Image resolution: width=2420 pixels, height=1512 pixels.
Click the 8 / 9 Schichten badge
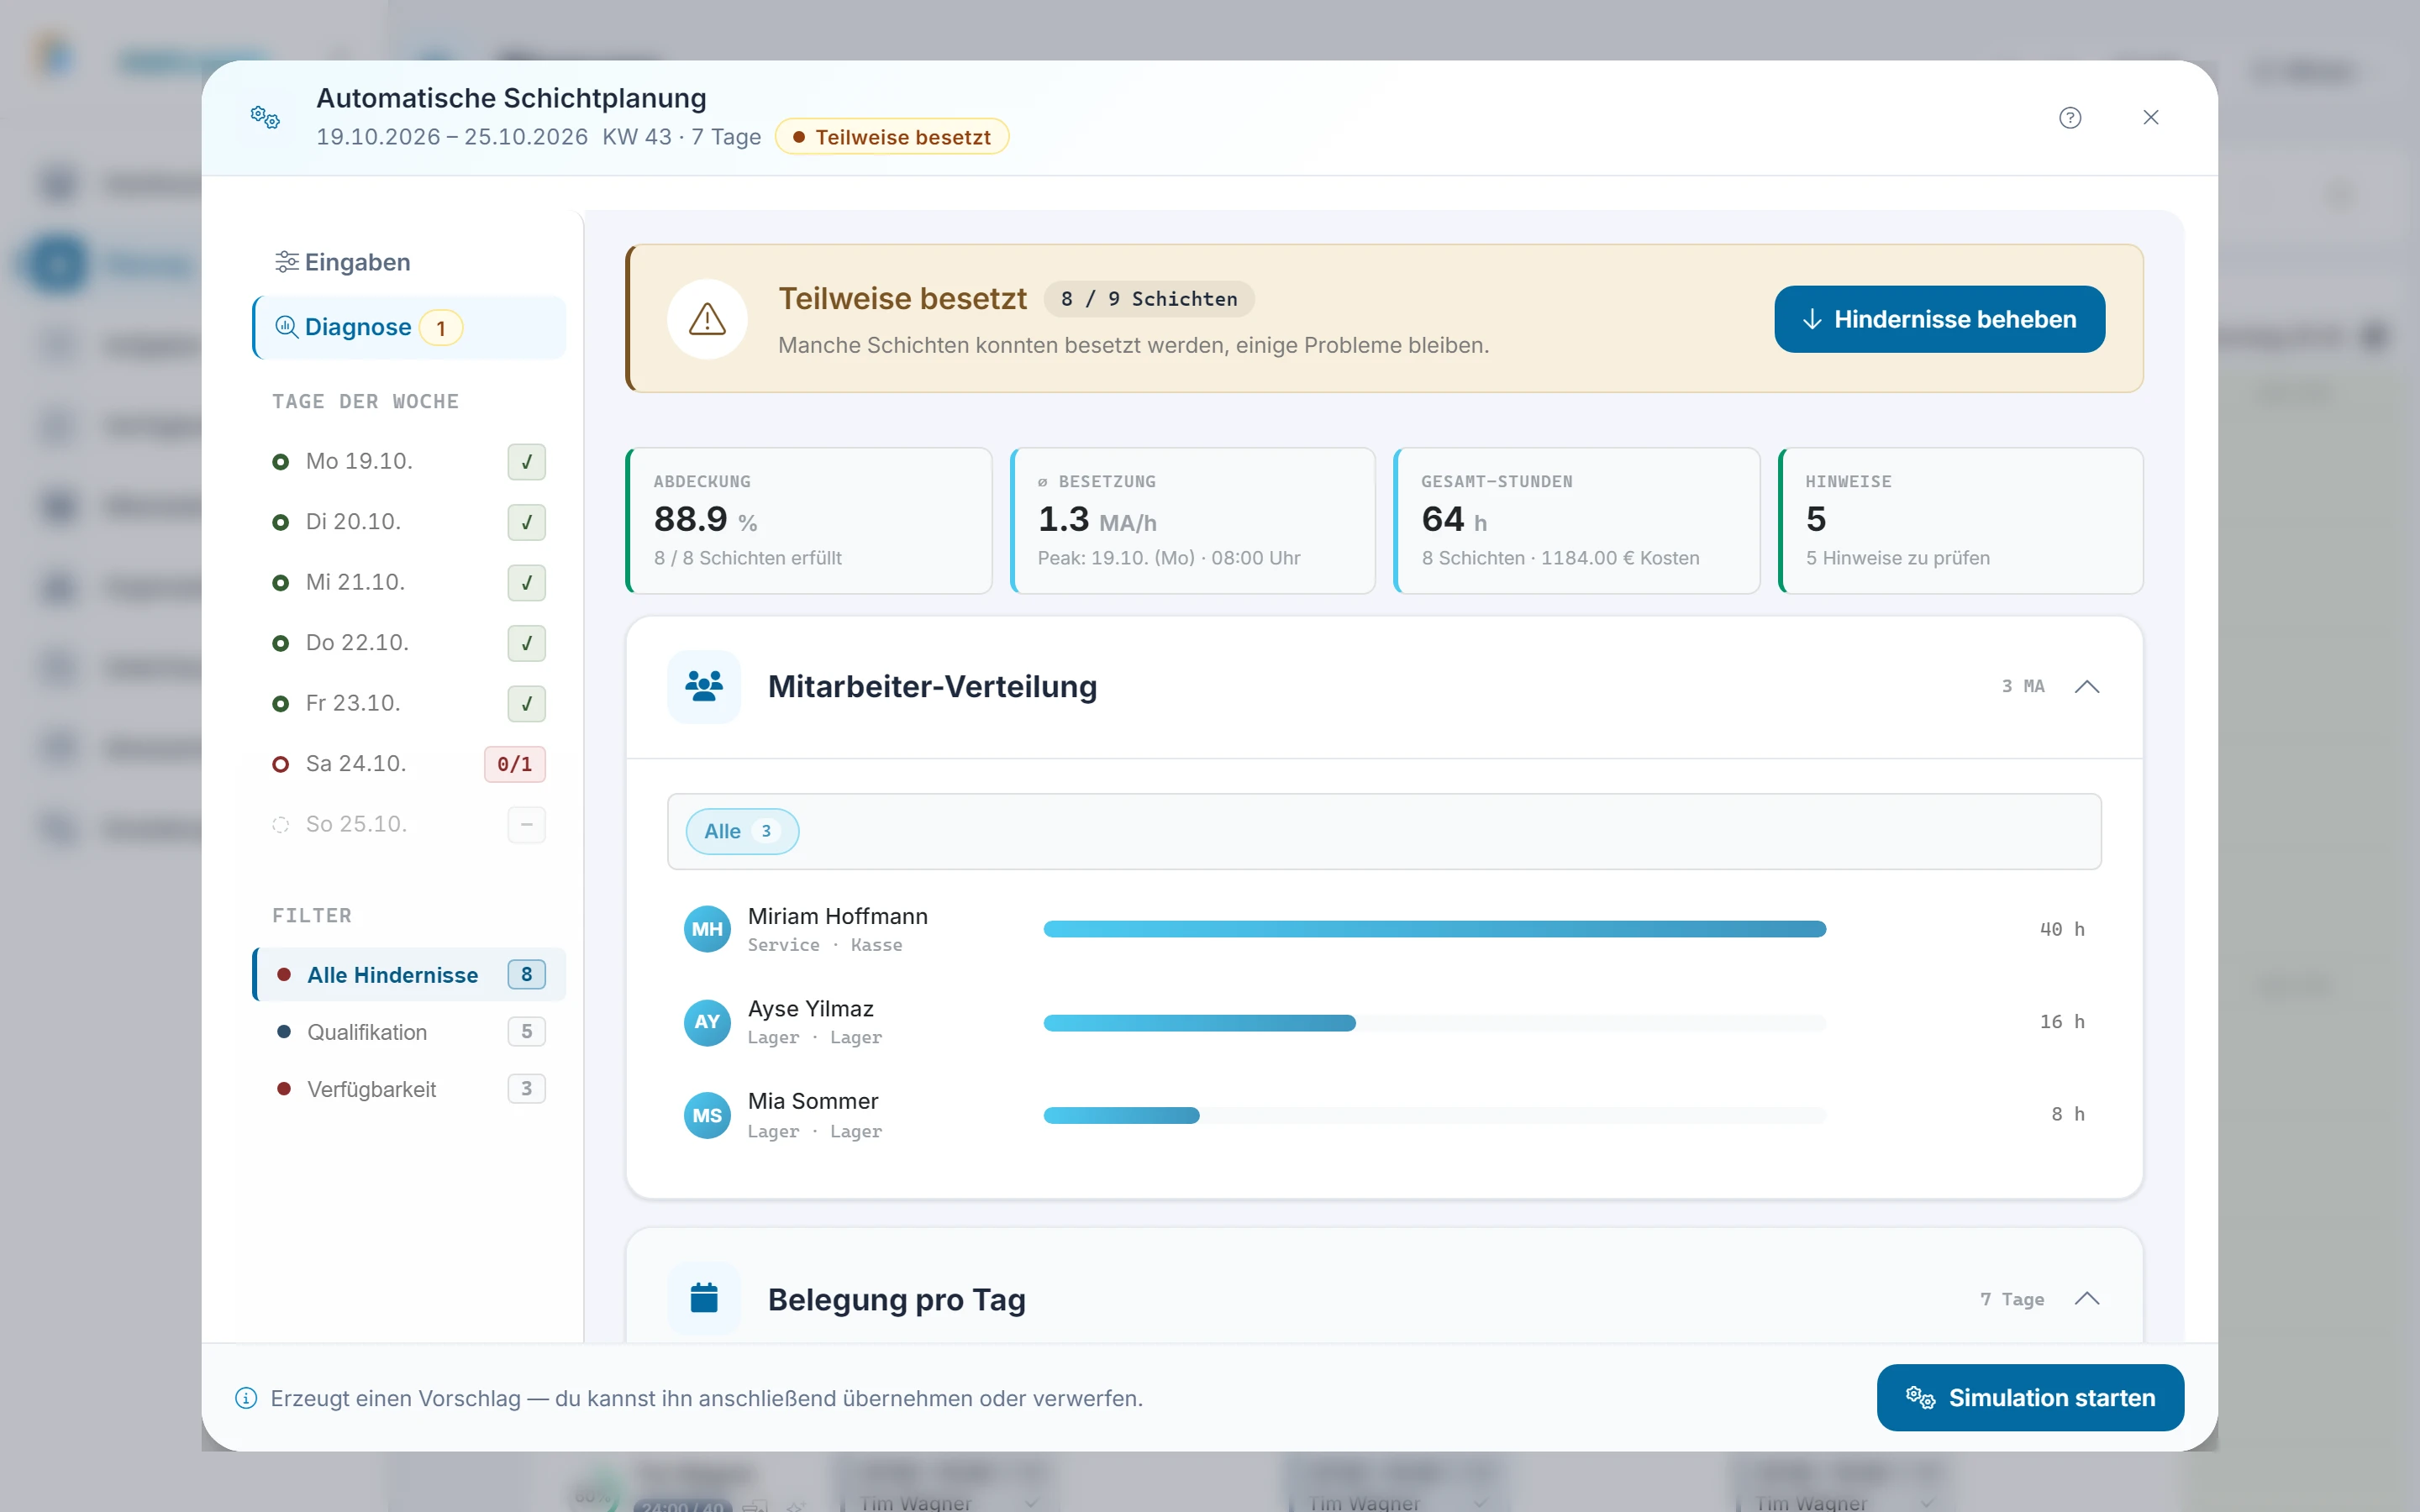tap(1149, 299)
